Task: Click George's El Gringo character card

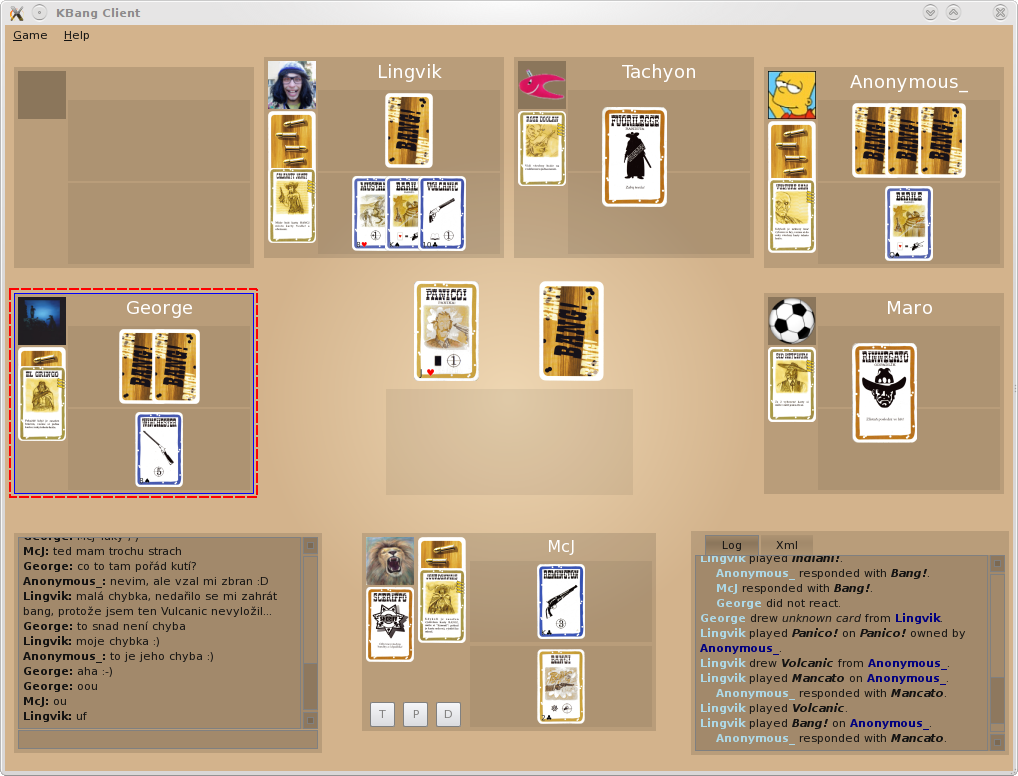Action: click(x=43, y=404)
